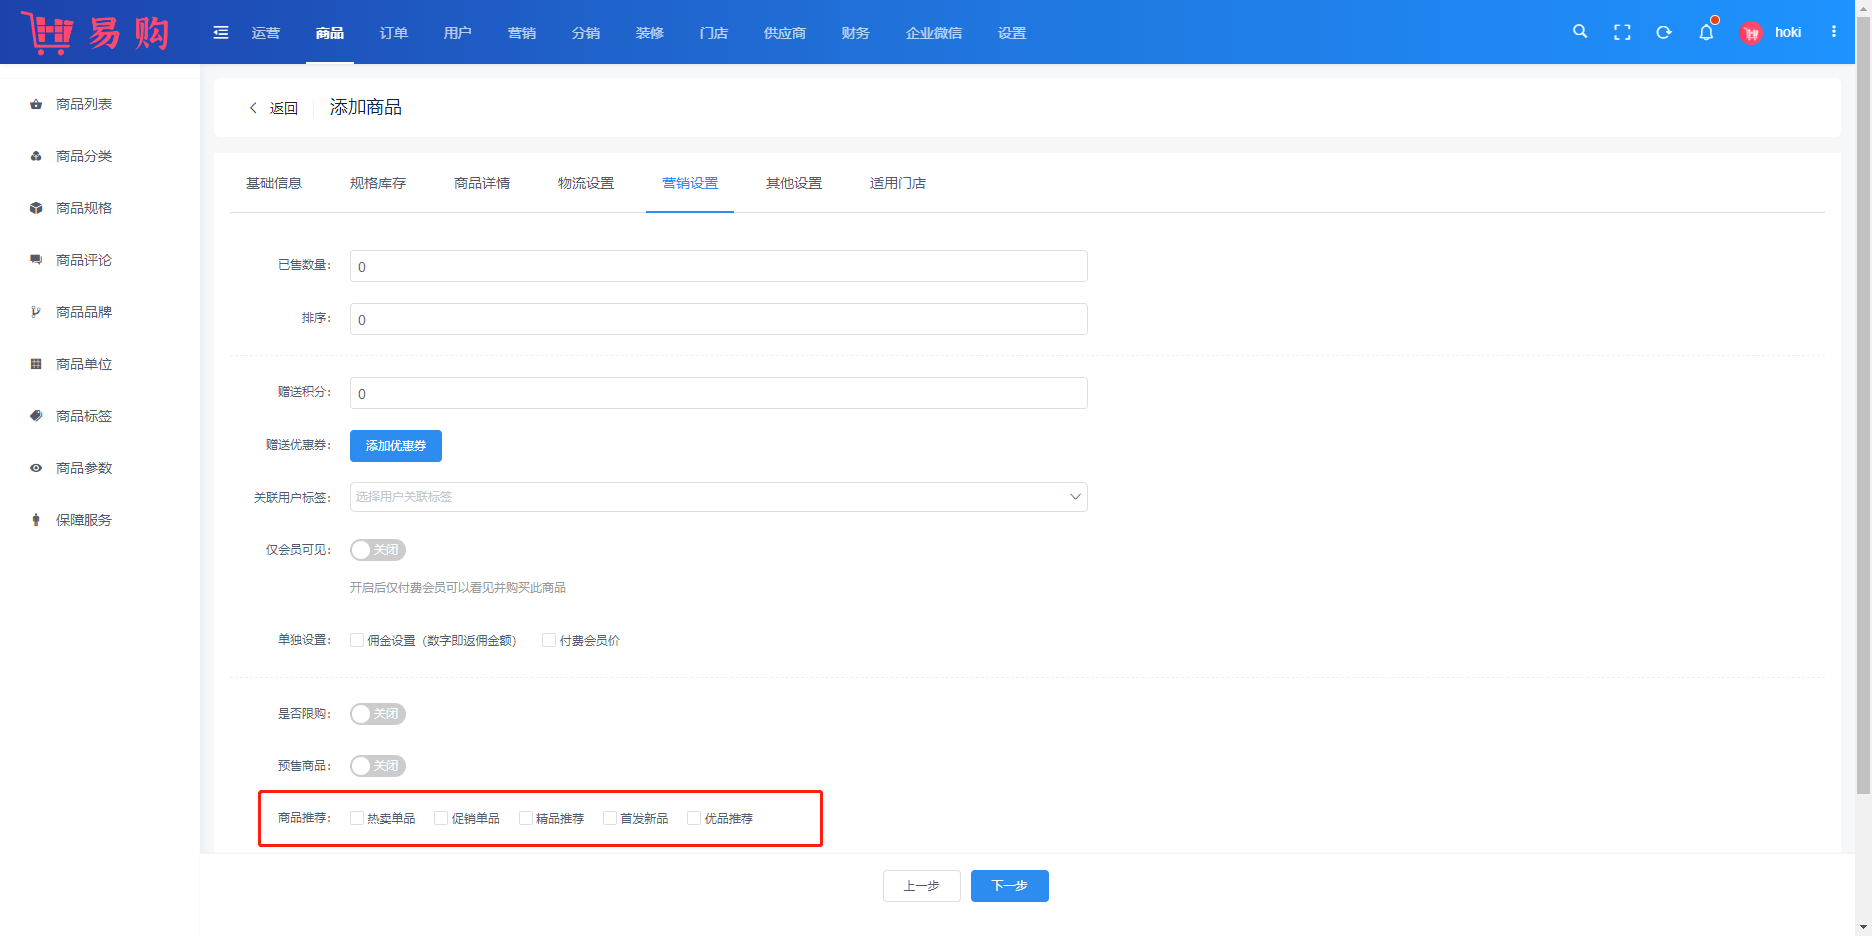Click the 易购 shopping cart logo

[95, 33]
